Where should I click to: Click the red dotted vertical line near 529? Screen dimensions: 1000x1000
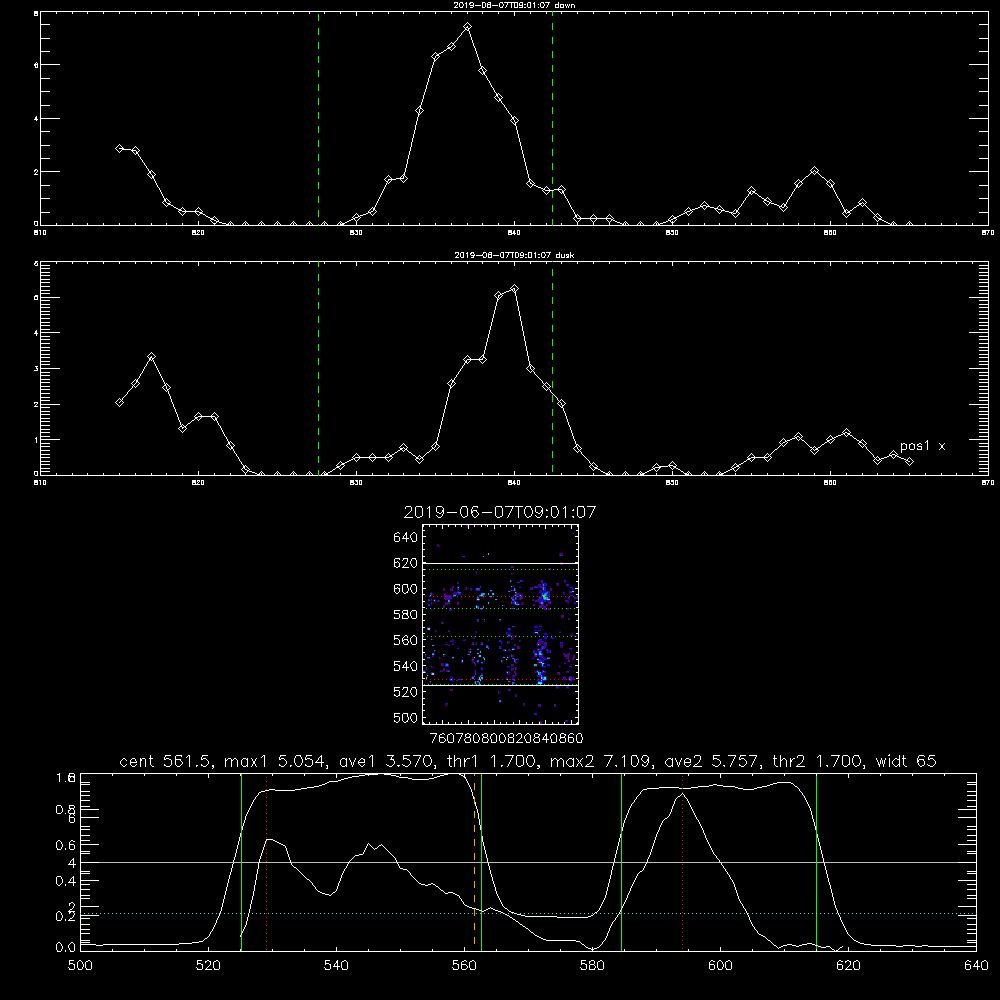267,861
